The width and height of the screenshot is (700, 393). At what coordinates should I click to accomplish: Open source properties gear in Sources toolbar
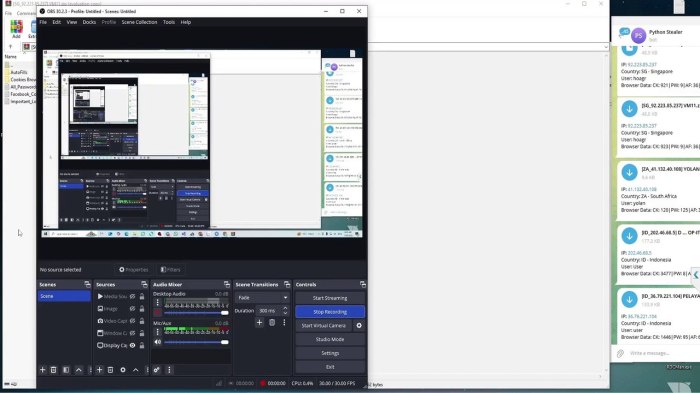(x=123, y=370)
